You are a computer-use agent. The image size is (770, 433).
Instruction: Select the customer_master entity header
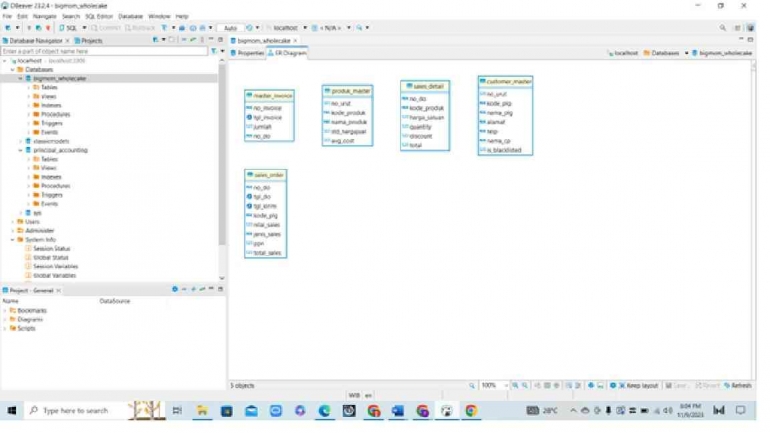click(505, 81)
